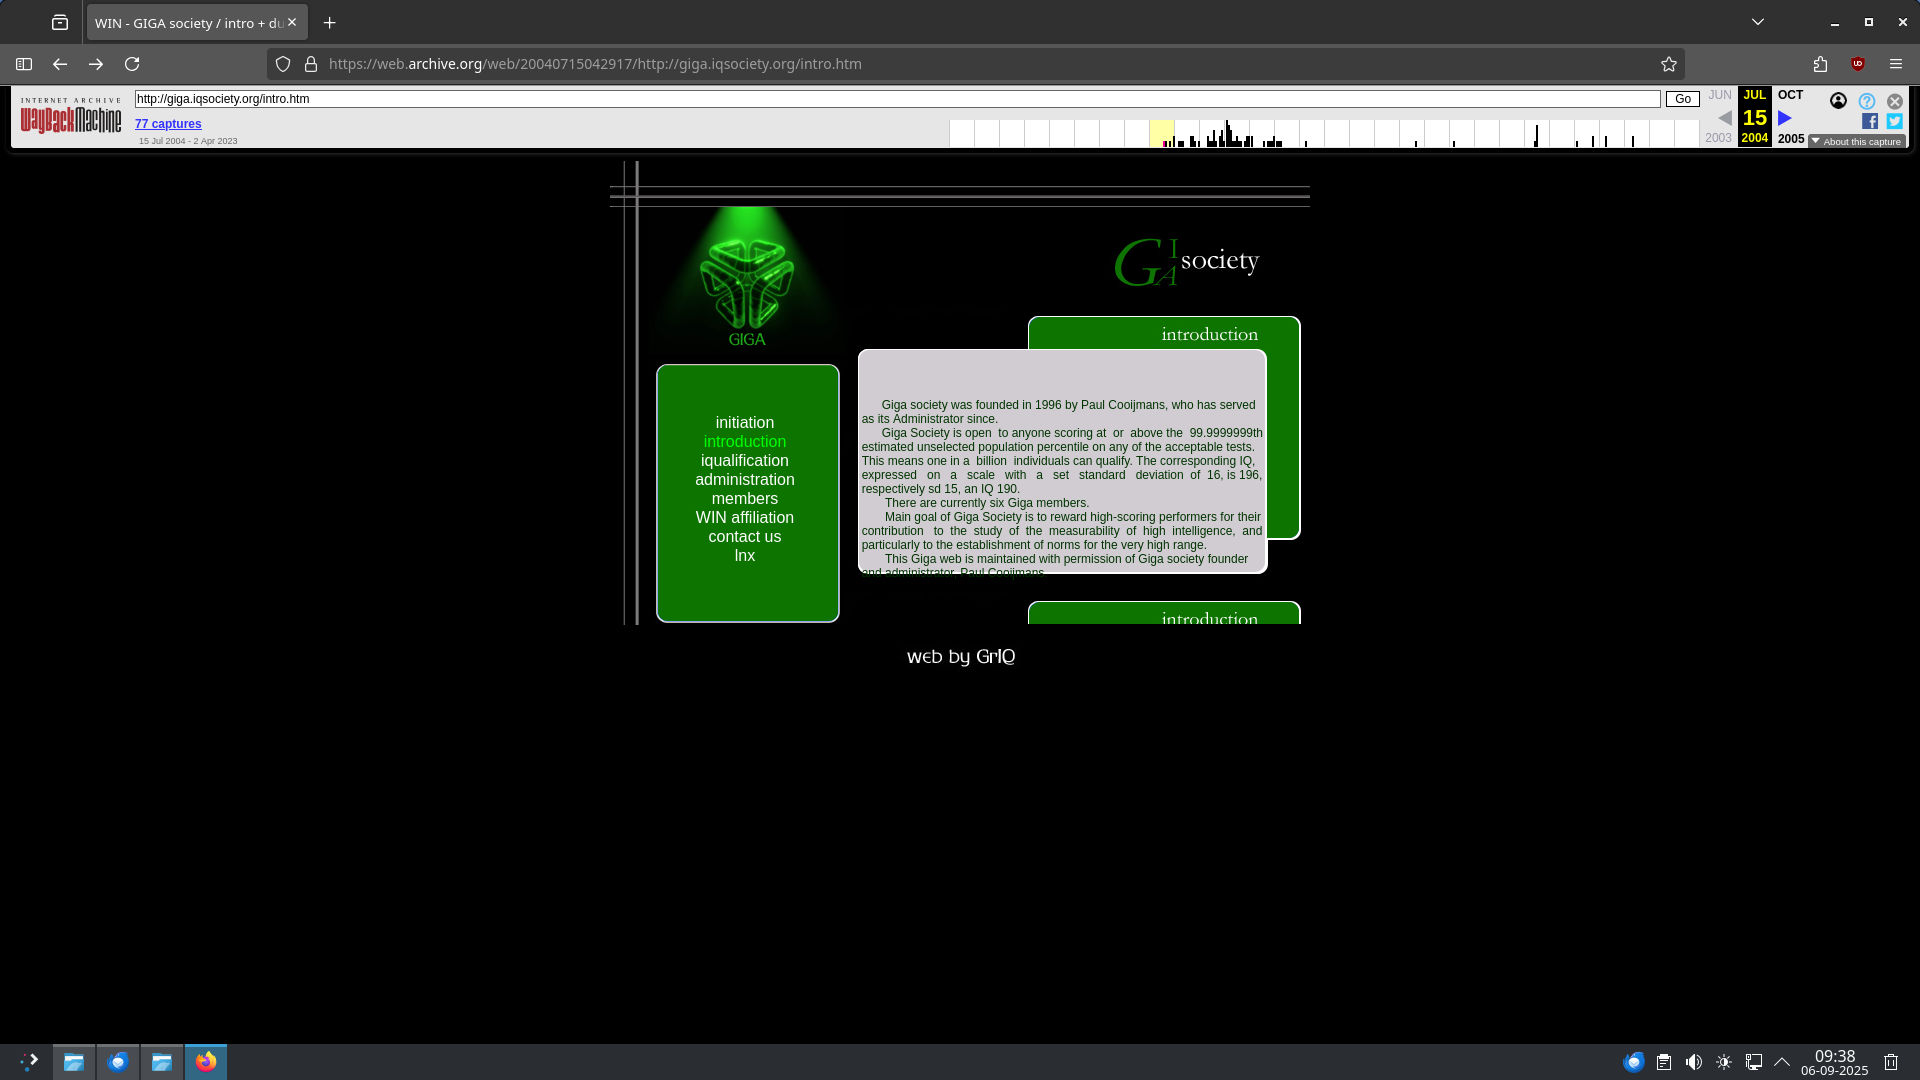Open the blue globe taskbar app
This screenshot has height=1080, width=1920.
118,1061
